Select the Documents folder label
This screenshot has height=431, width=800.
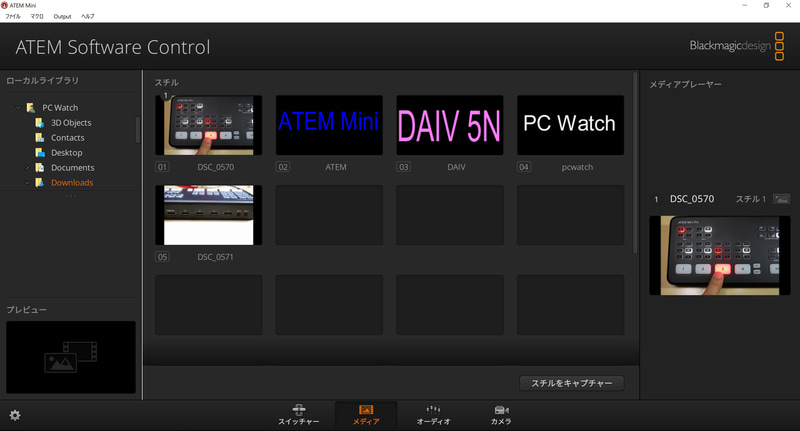(72, 167)
